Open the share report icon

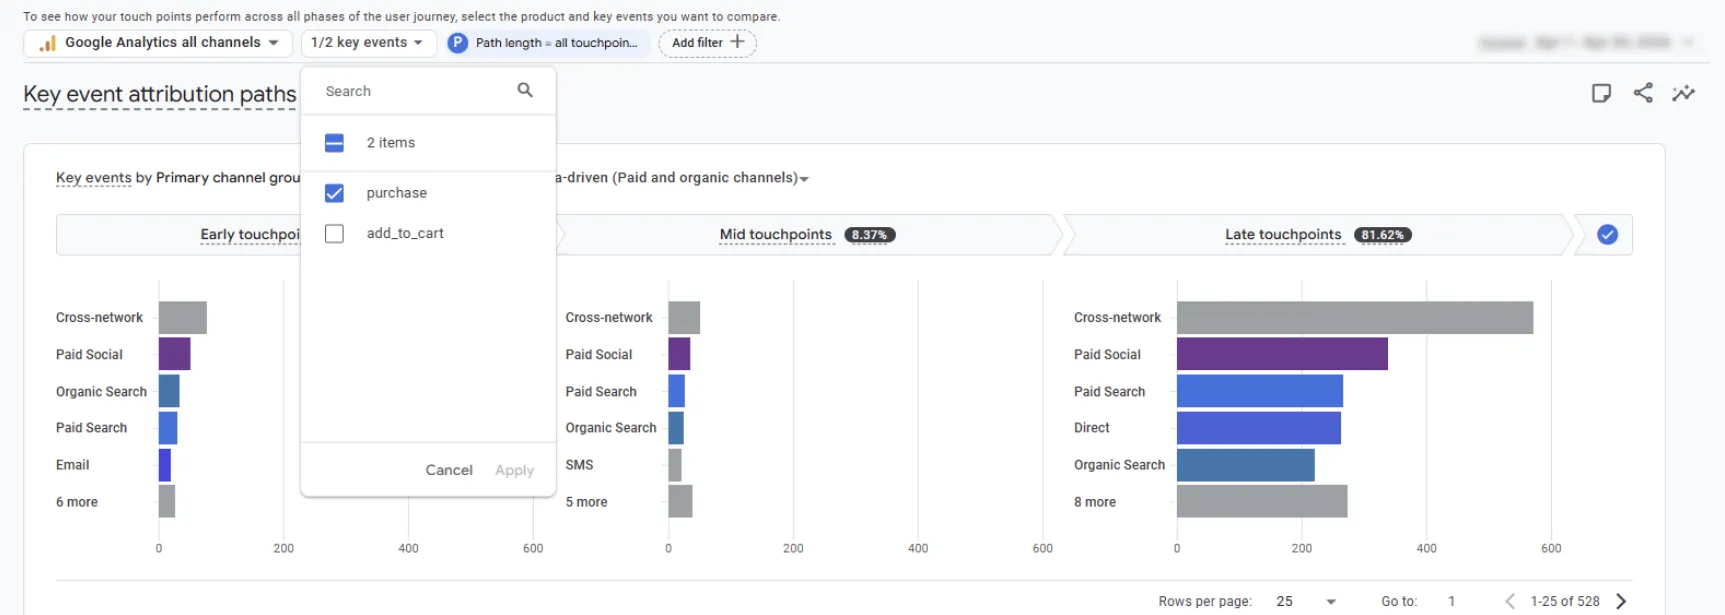[x=1643, y=93]
